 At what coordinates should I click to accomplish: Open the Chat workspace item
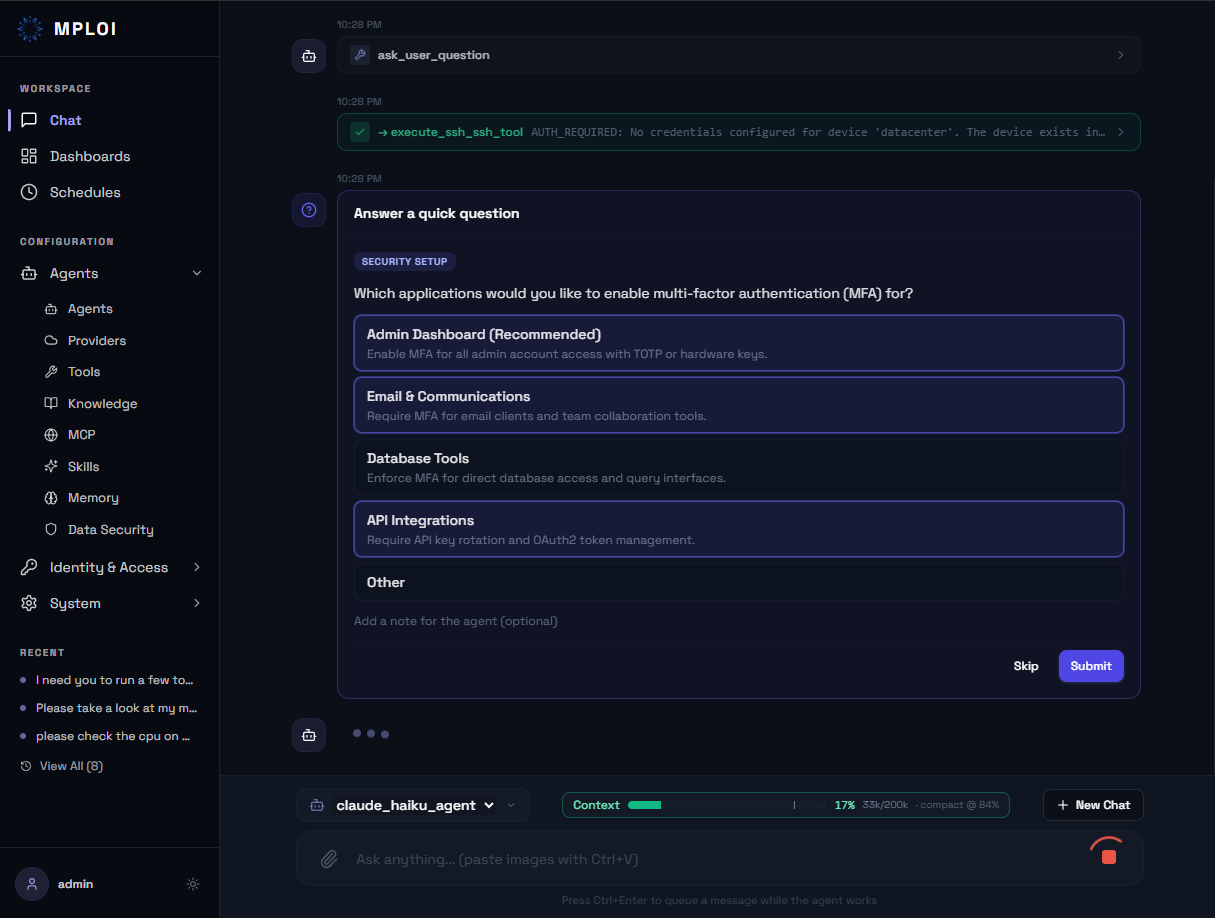[x=109, y=120]
